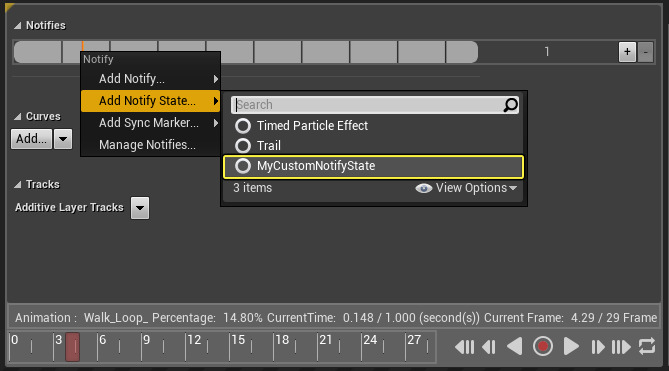Pick MyCustomNotifyState from the list
Image resolution: width=669 pixels, height=371 pixels.
(x=373, y=166)
